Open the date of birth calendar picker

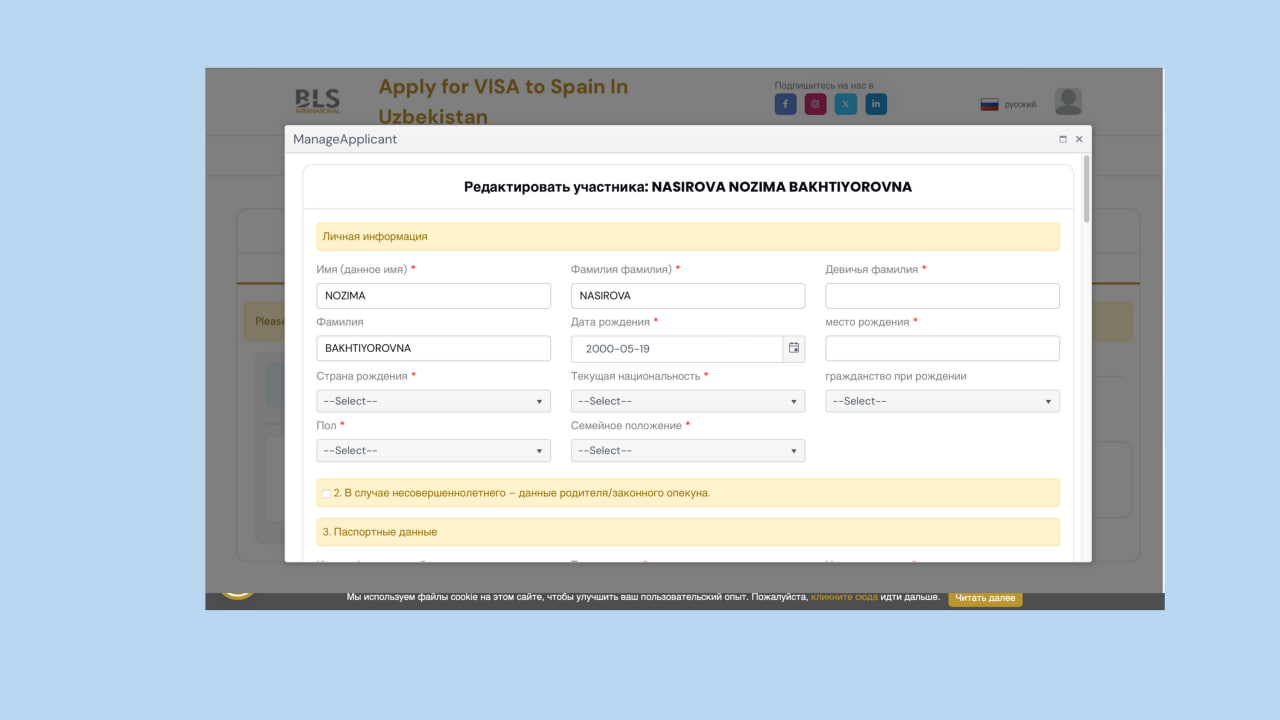(794, 348)
